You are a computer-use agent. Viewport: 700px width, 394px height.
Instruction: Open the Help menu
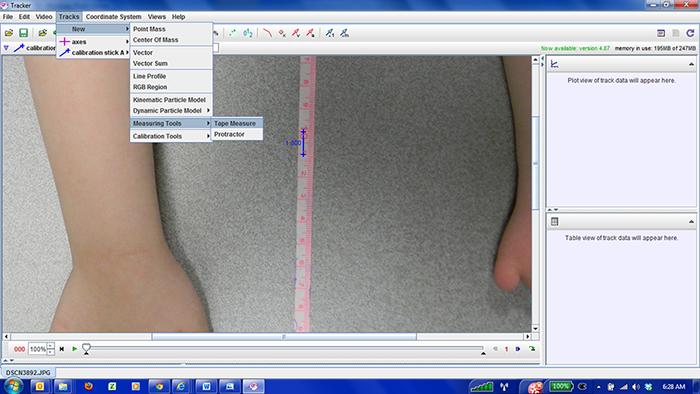click(179, 17)
